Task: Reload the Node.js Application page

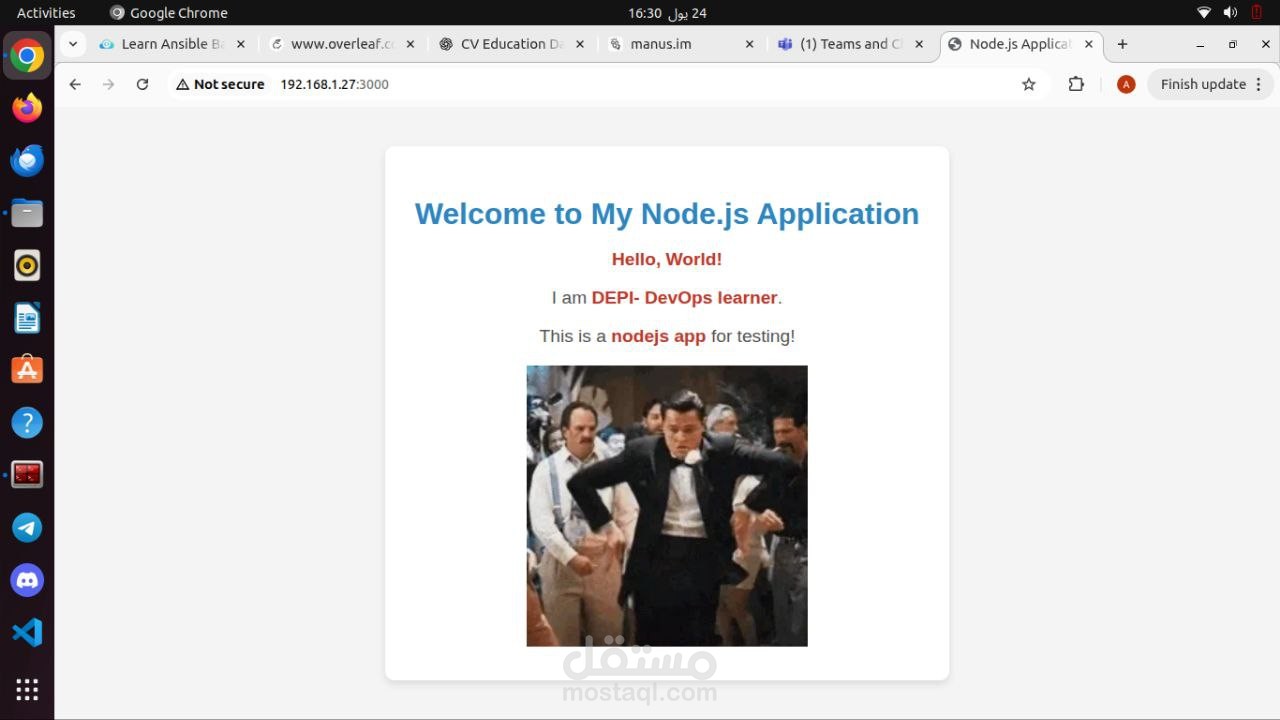Action: 142,84
